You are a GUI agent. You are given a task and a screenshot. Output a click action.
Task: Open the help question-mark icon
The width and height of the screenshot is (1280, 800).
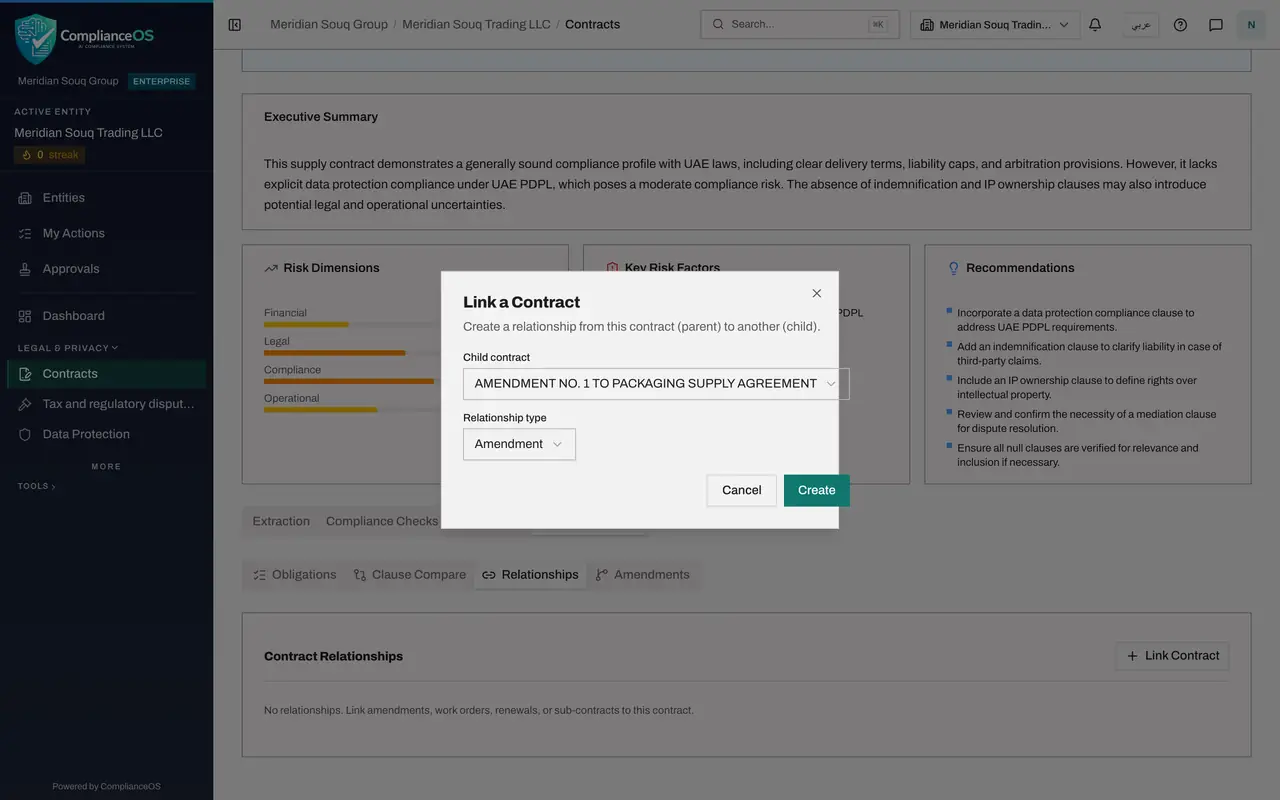1180,25
